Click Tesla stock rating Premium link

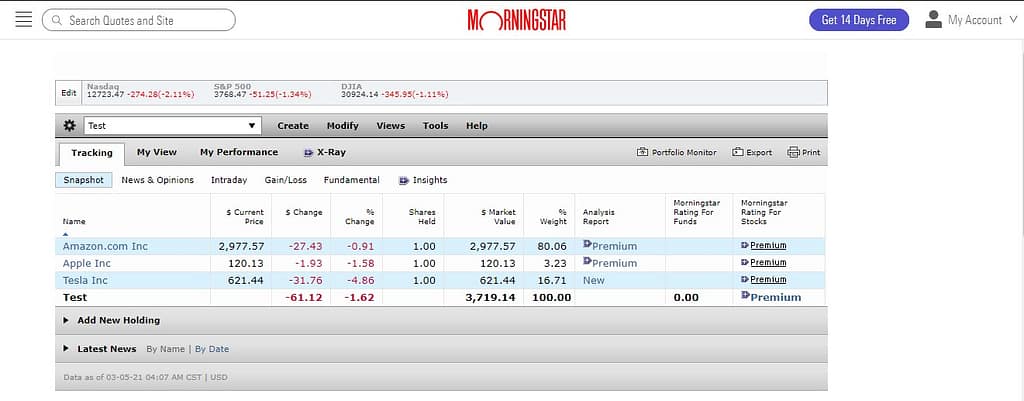pos(768,280)
